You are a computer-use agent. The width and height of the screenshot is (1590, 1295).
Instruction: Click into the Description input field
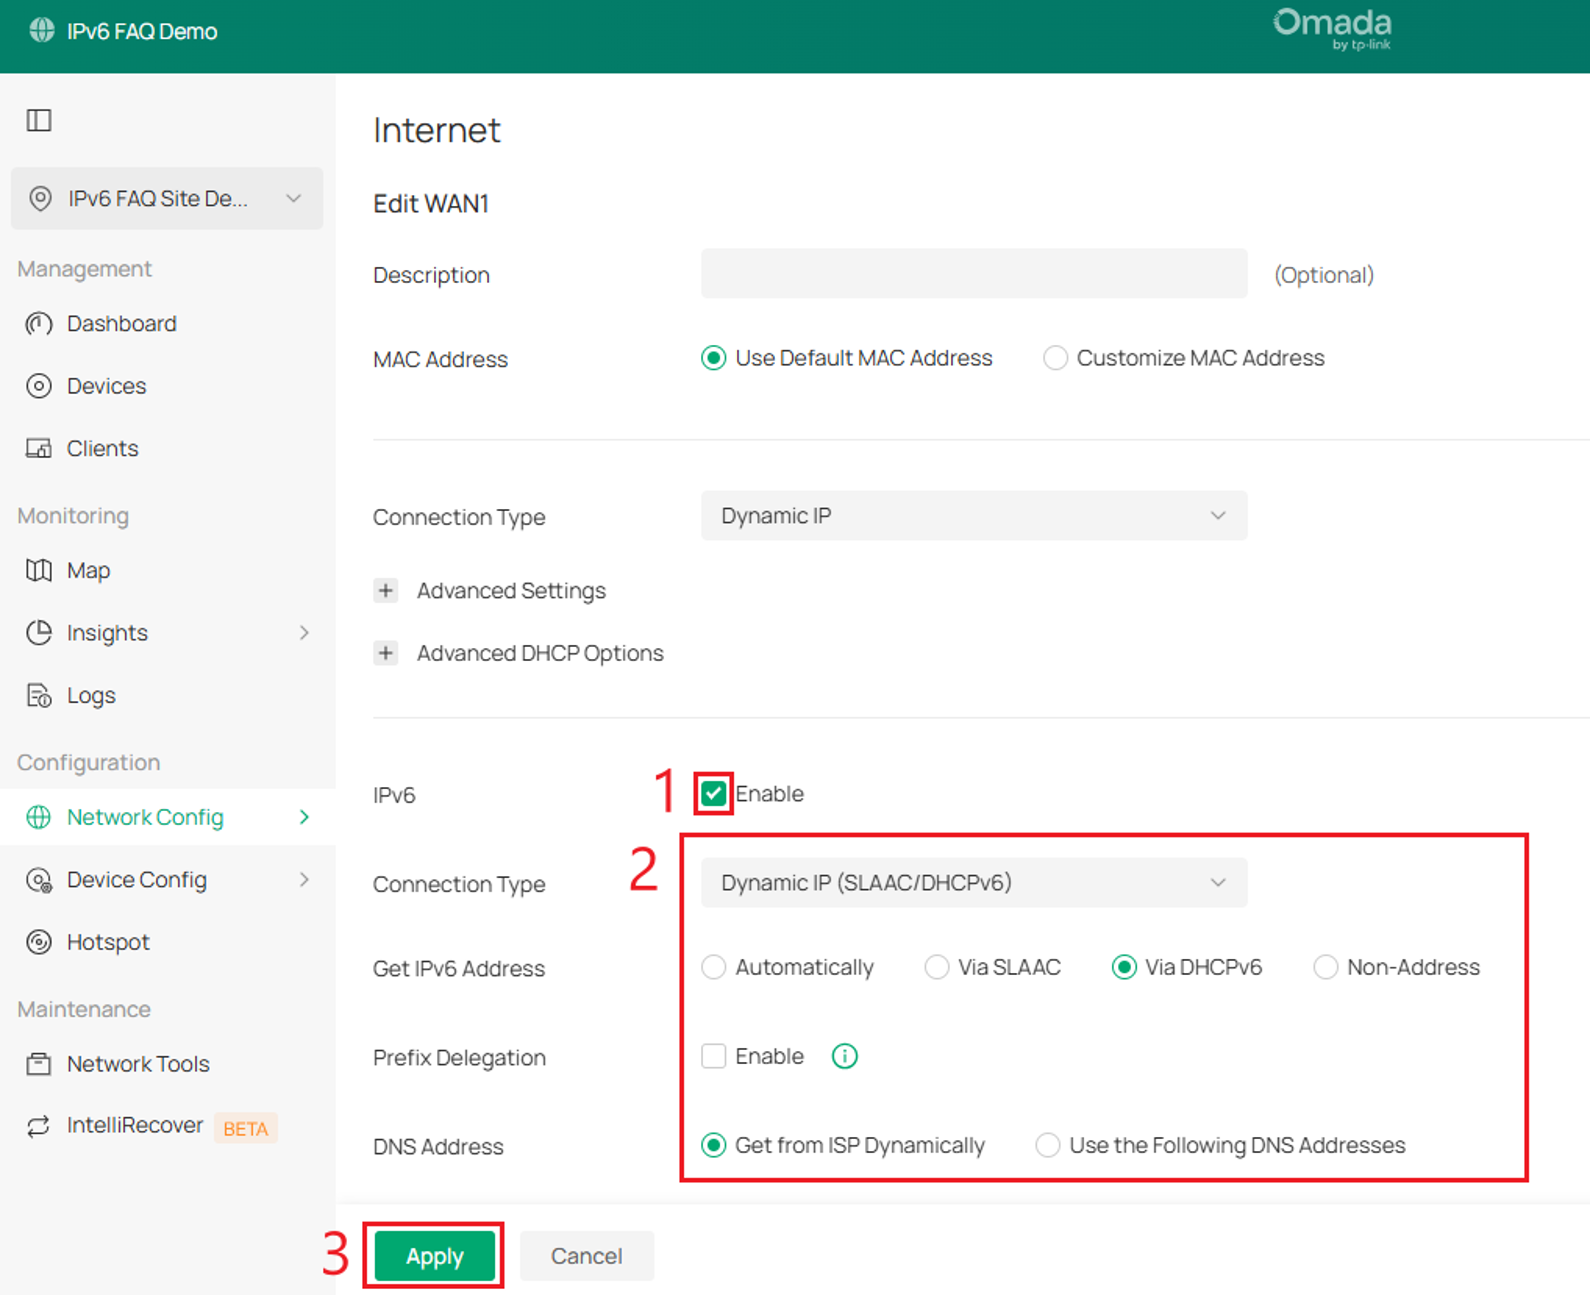[x=974, y=274]
